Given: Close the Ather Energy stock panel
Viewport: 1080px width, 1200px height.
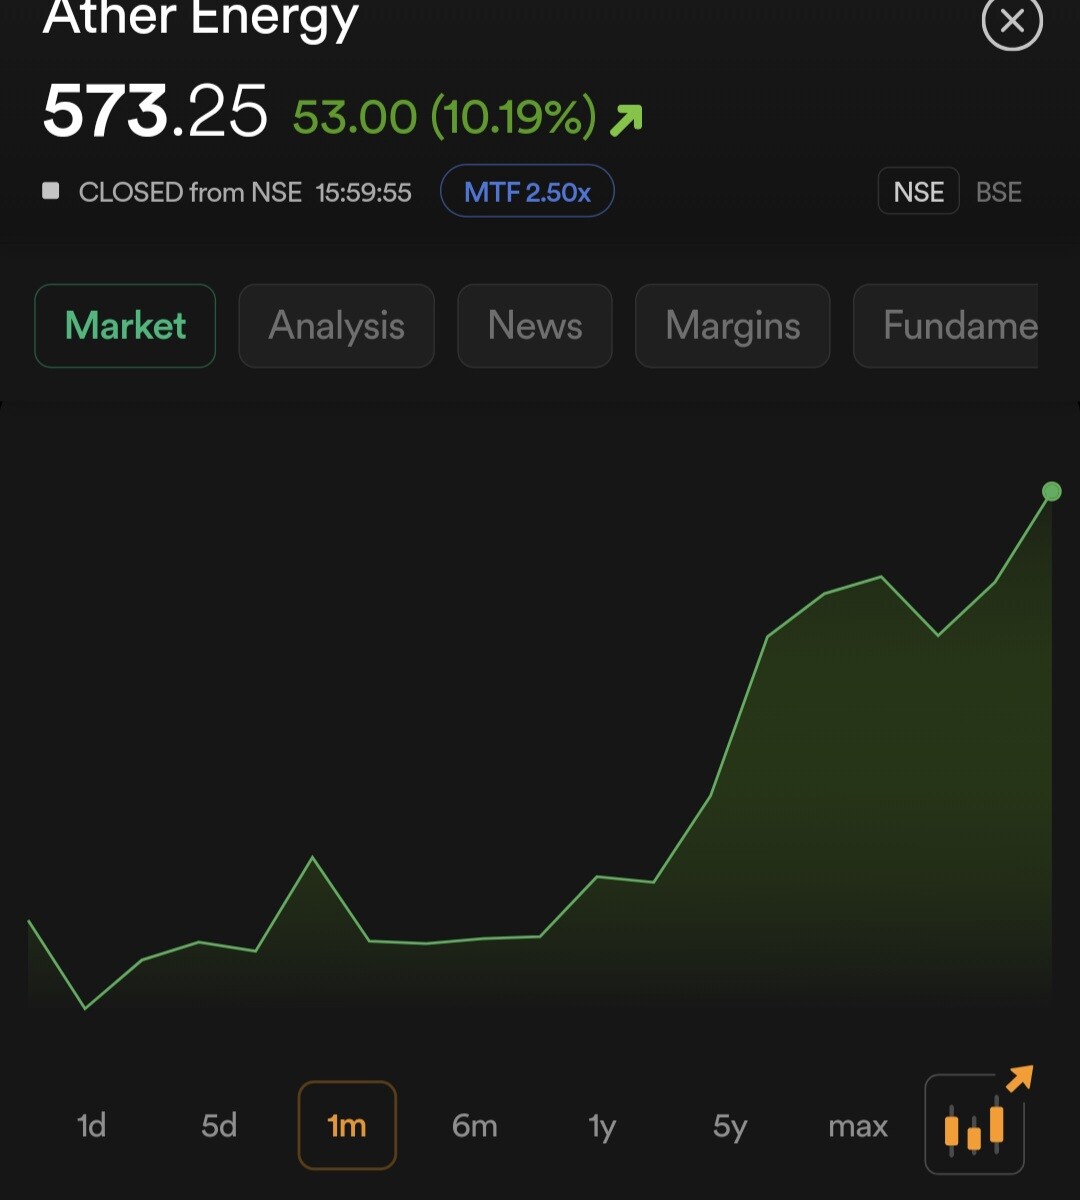Looking at the screenshot, I should [1012, 21].
